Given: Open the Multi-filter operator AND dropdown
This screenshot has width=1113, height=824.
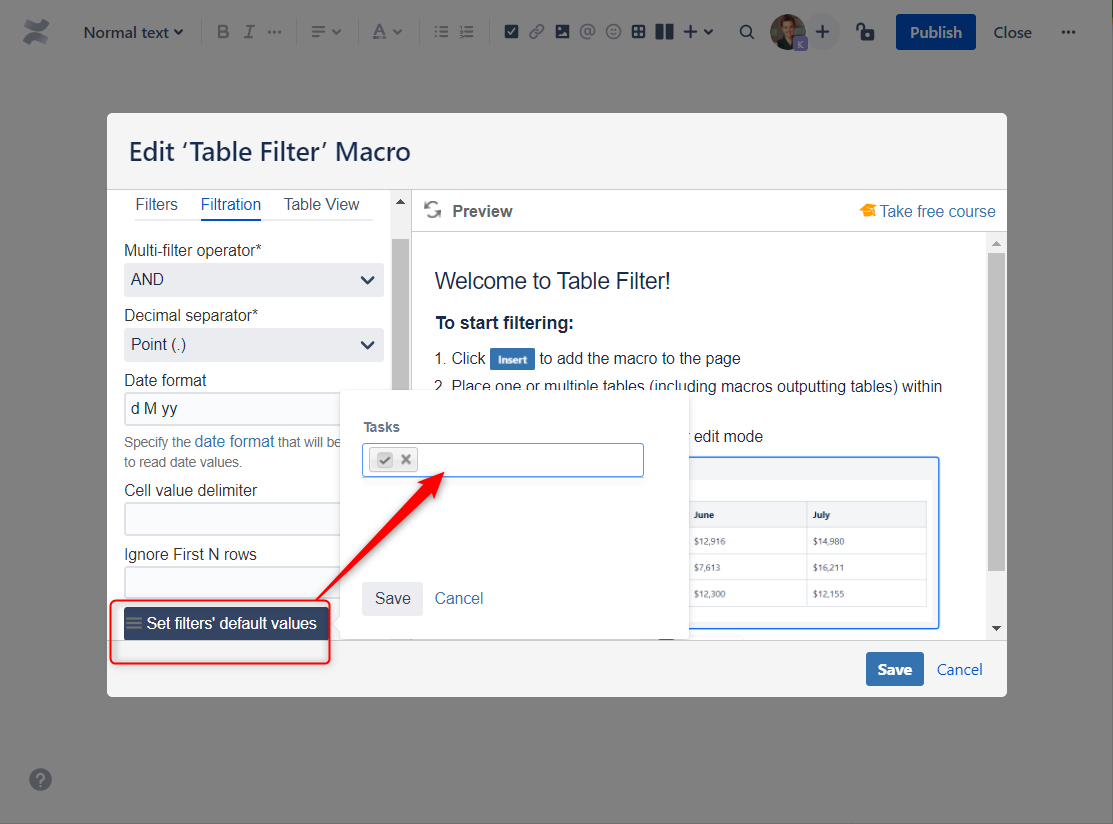Looking at the screenshot, I should click(x=253, y=279).
